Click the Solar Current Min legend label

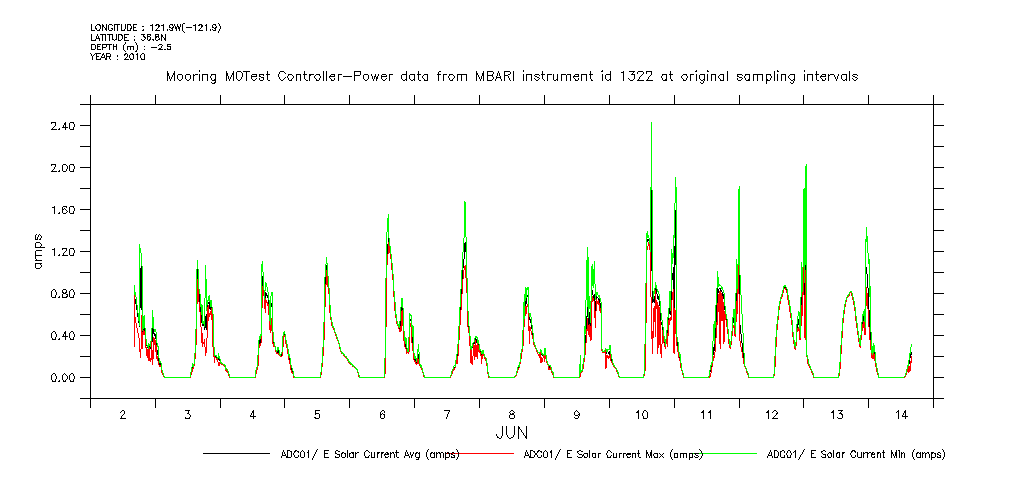pyautogui.click(x=855, y=454)
